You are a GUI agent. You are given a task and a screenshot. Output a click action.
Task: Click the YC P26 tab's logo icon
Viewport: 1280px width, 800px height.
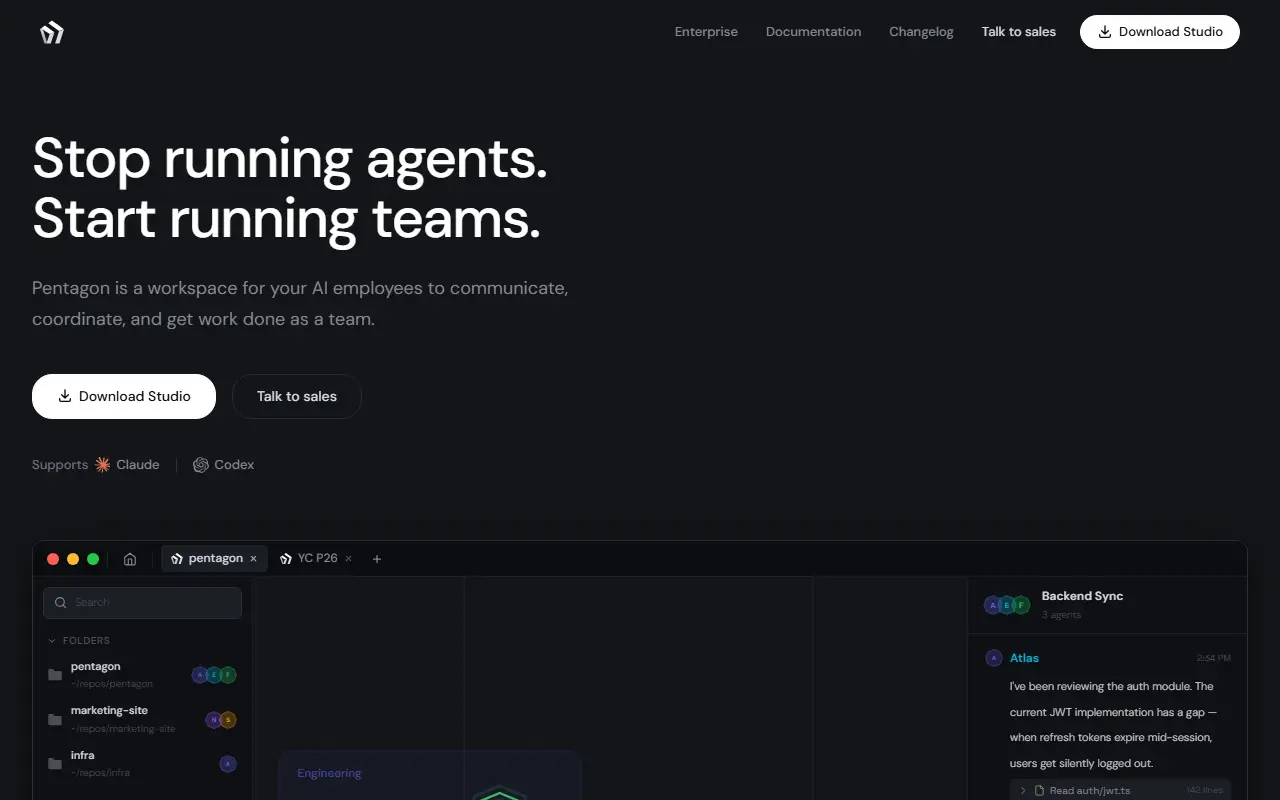pos(286,559)
